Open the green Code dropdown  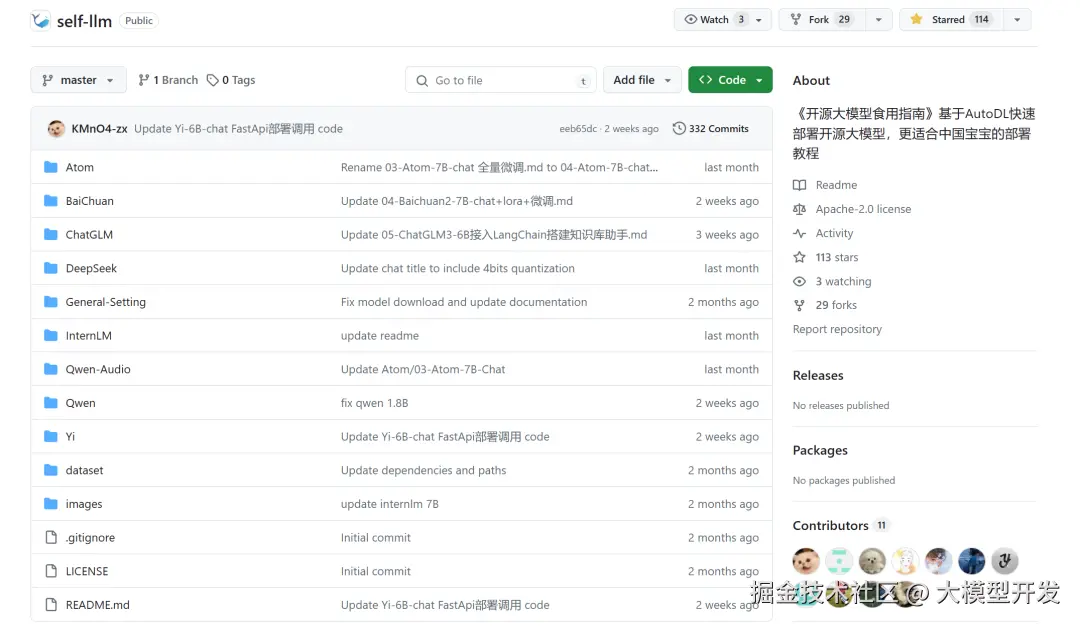pos(730,80)
